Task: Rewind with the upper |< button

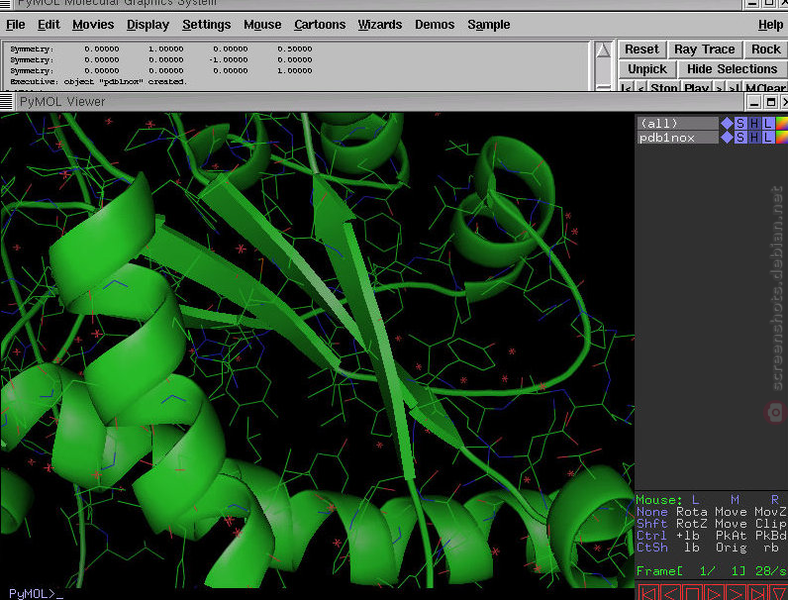Action: pos(626,86)
